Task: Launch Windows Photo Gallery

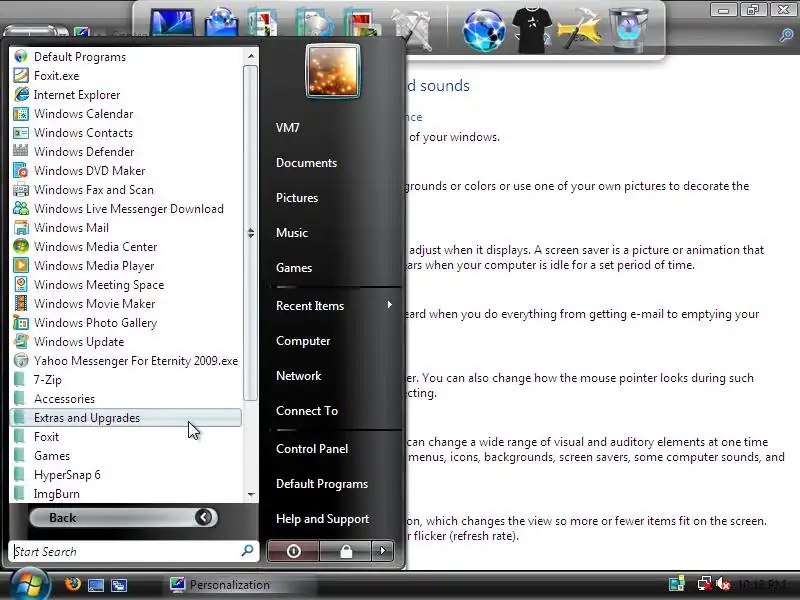Action: pyautogui.click(x=126, y=322)
